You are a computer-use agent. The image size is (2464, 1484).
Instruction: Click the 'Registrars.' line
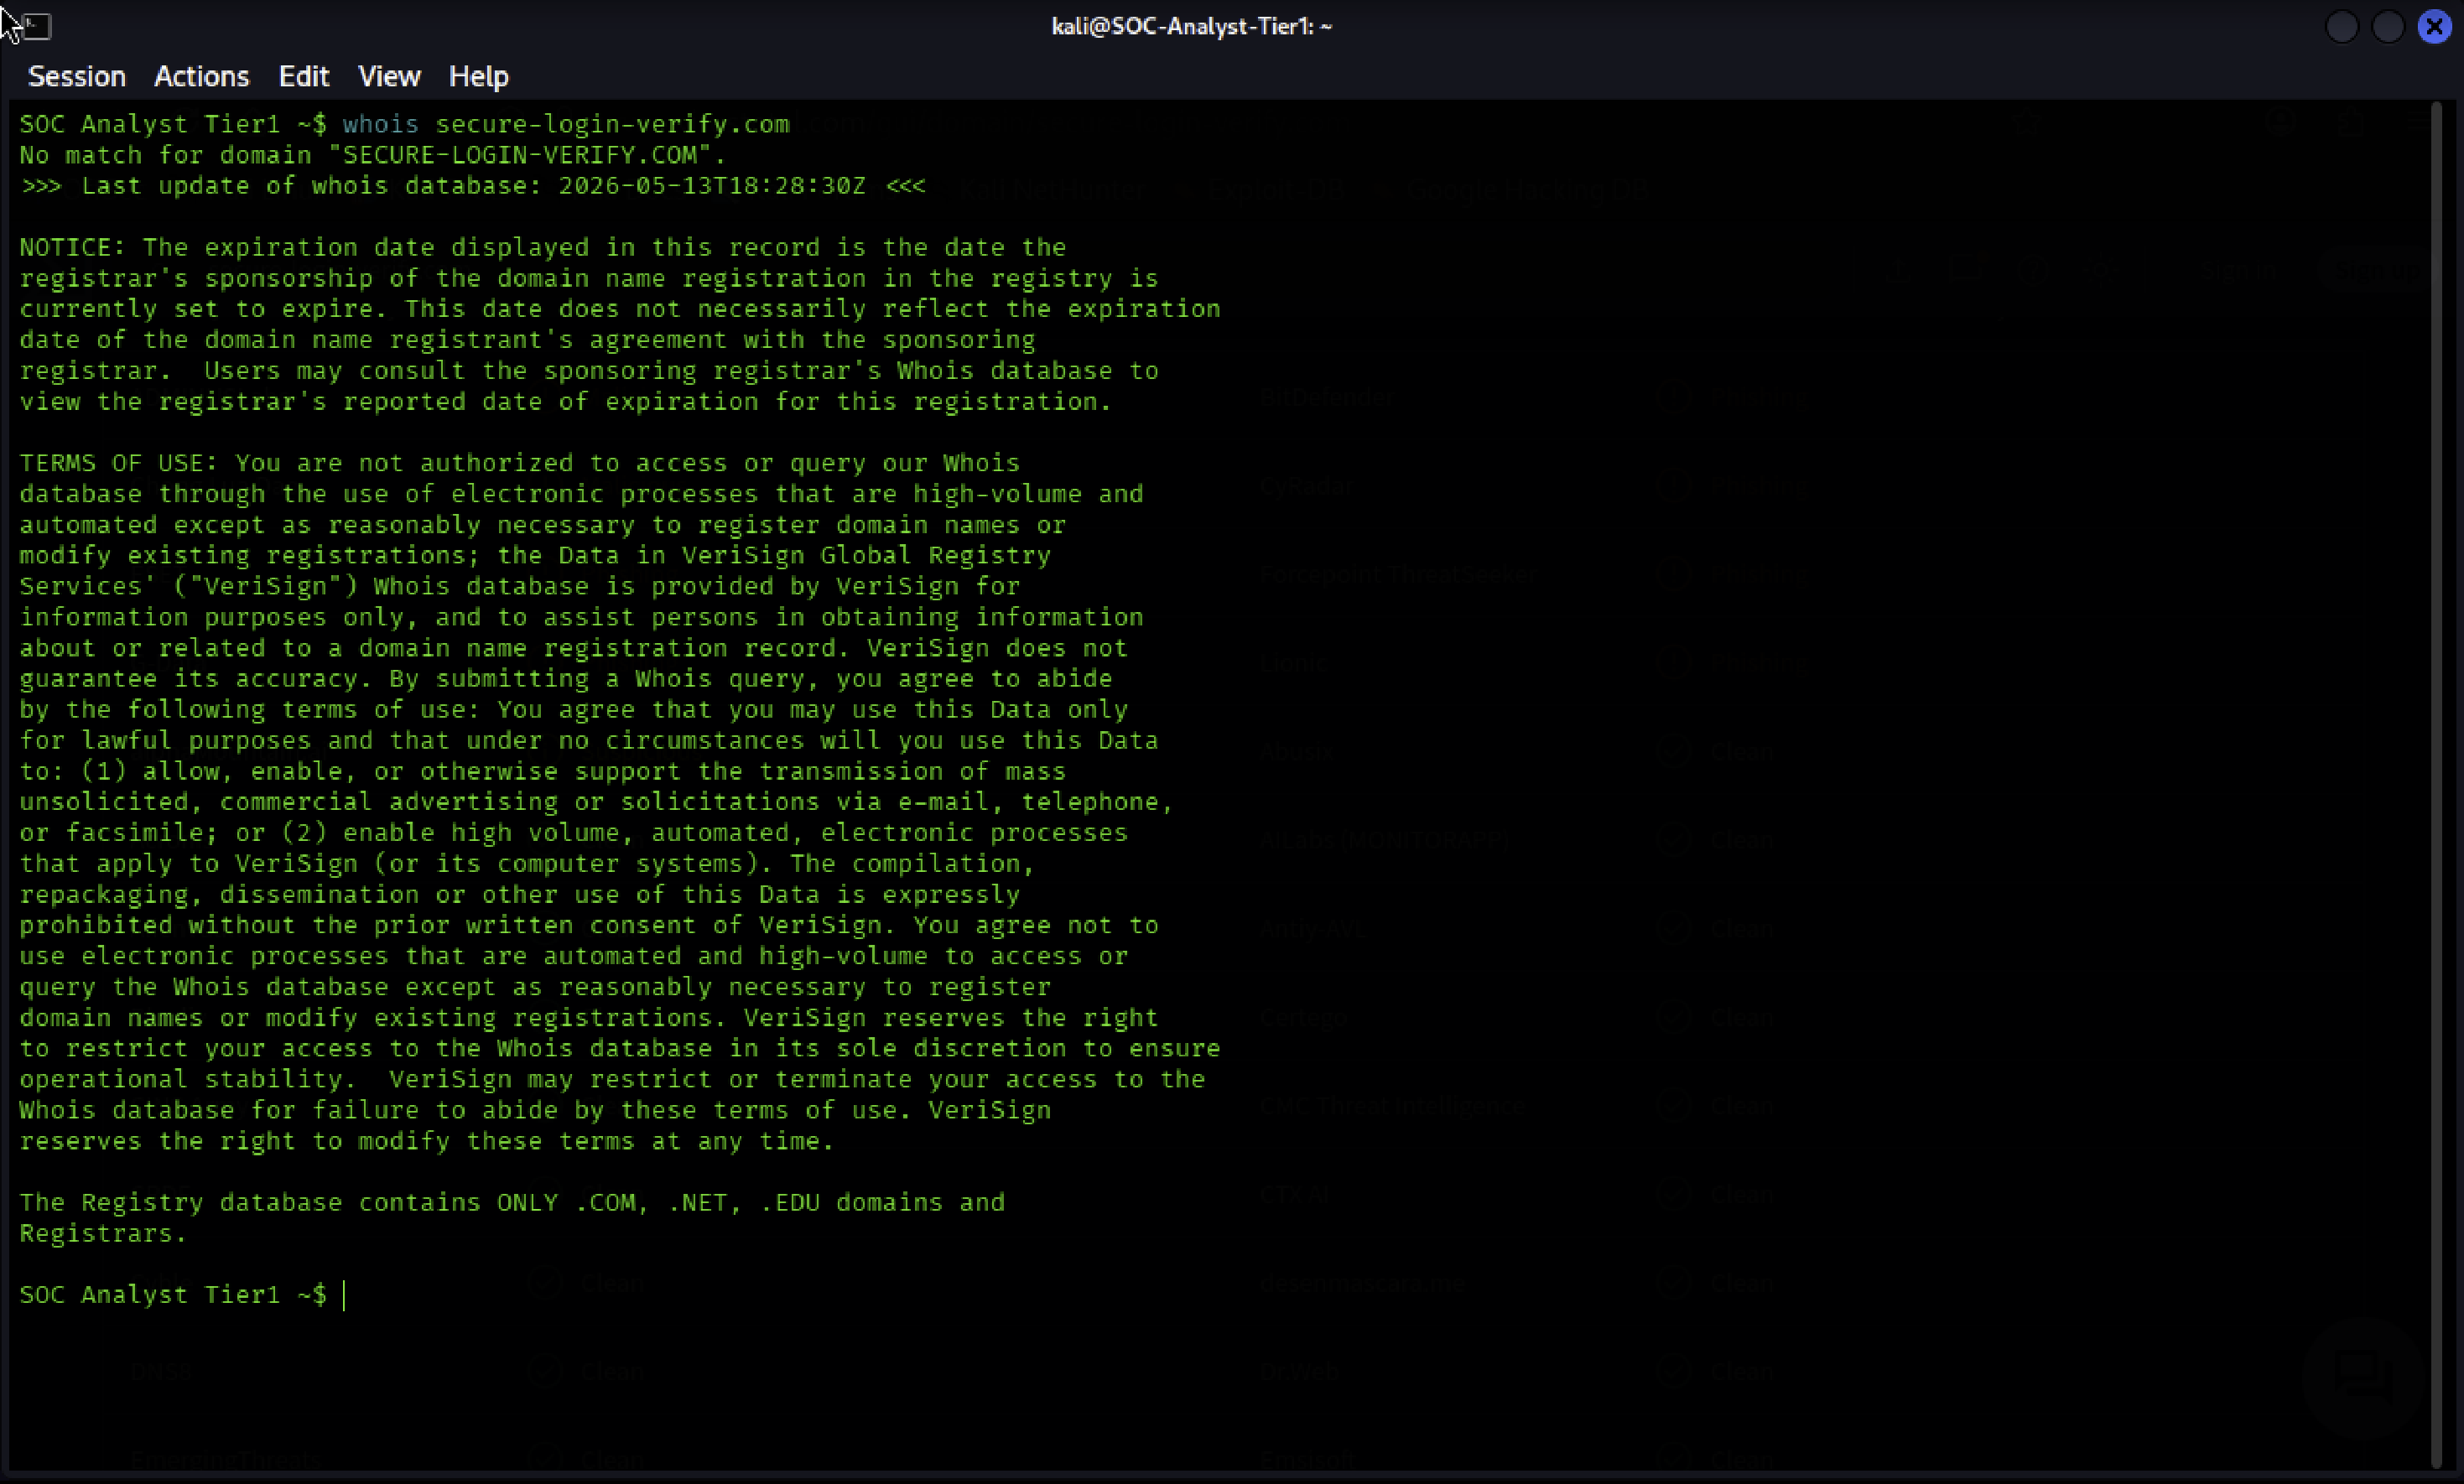103,1233
